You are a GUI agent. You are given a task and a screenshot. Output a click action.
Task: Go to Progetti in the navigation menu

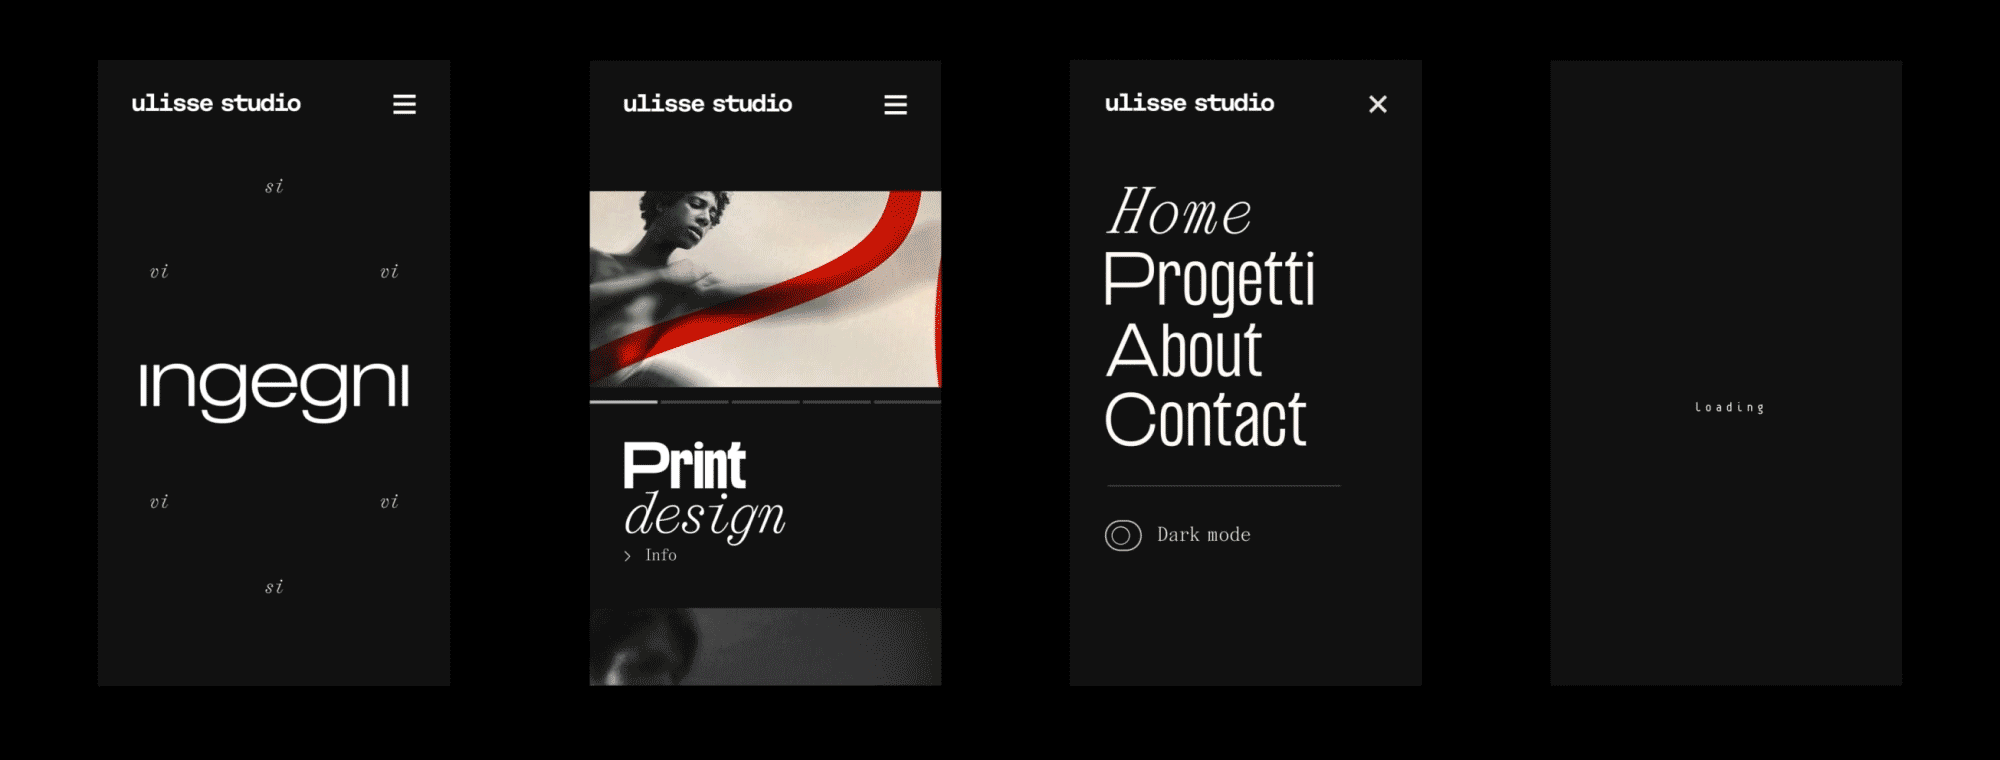(1209, 280)
